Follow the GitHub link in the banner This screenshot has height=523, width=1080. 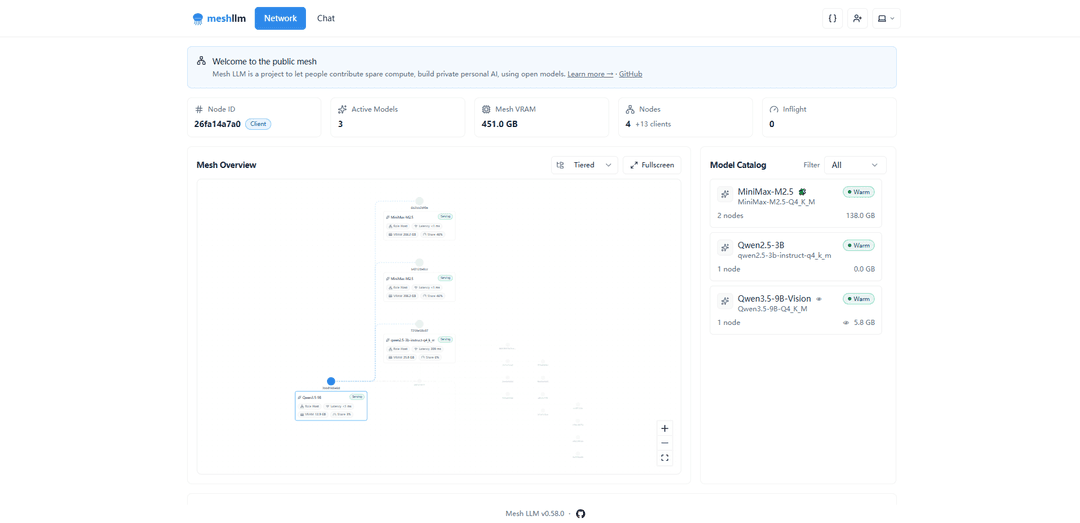[x=630, y=74]
